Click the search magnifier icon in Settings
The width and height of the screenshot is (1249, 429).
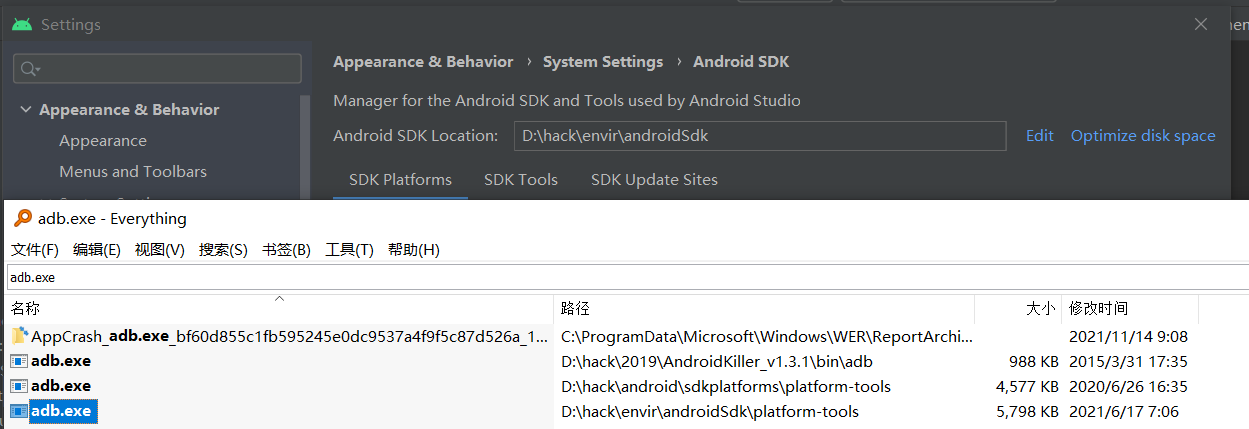click(29, 69)
